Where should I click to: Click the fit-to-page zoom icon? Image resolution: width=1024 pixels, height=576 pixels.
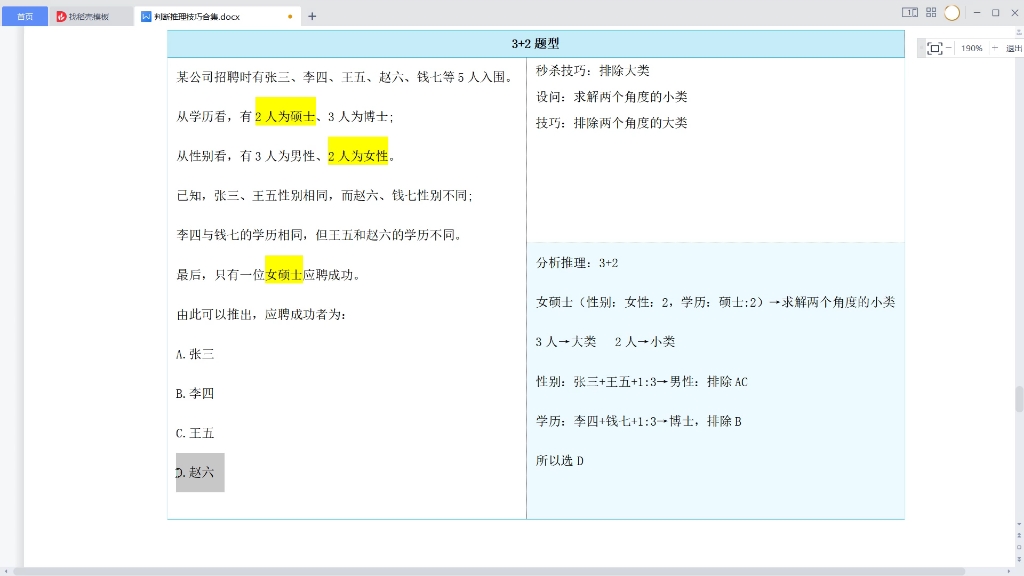pos(935,48)
